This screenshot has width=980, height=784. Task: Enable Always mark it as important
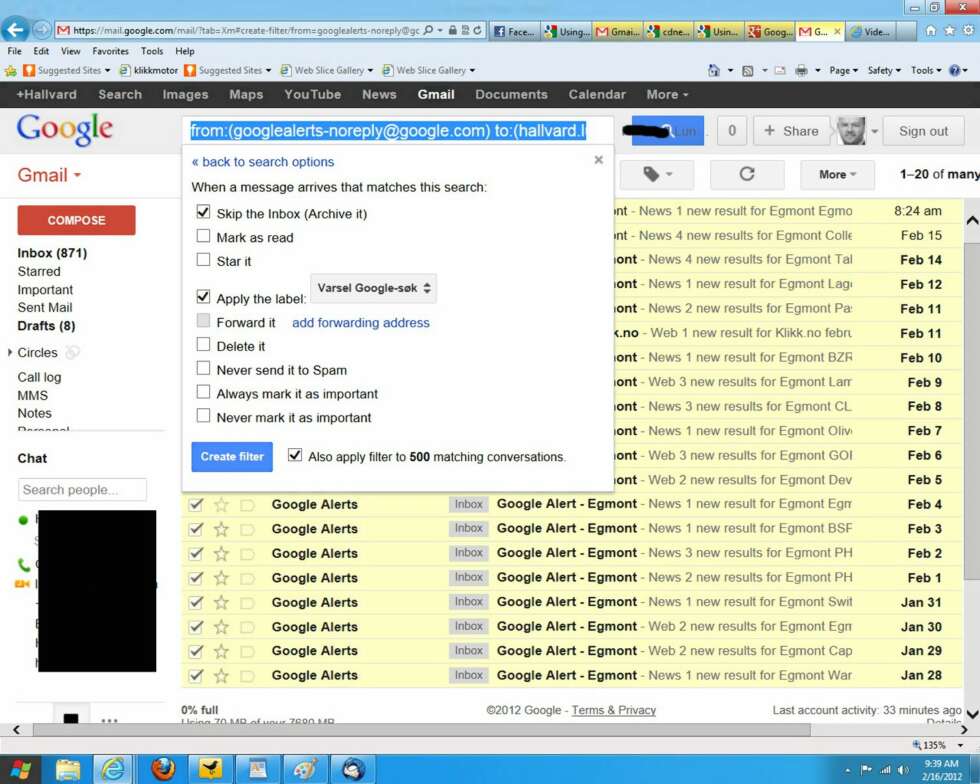(203, 392)
